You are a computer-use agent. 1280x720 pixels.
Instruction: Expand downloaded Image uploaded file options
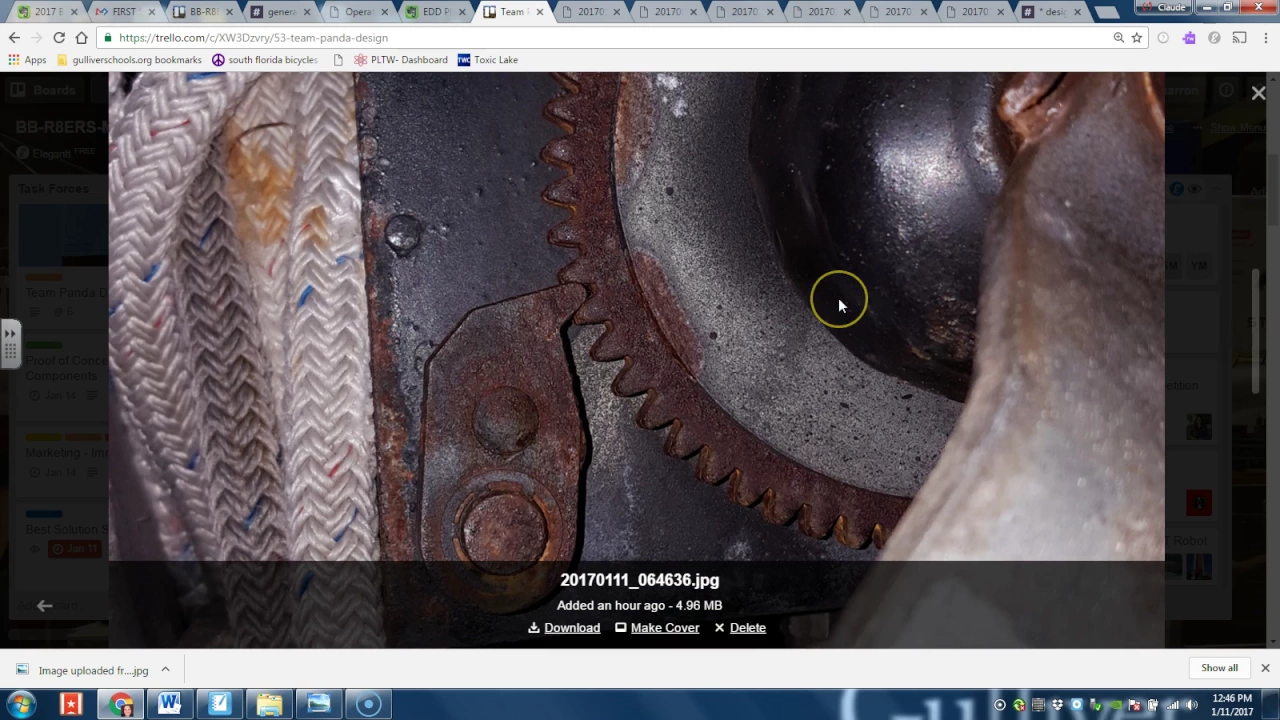click(x=165, y=670)
